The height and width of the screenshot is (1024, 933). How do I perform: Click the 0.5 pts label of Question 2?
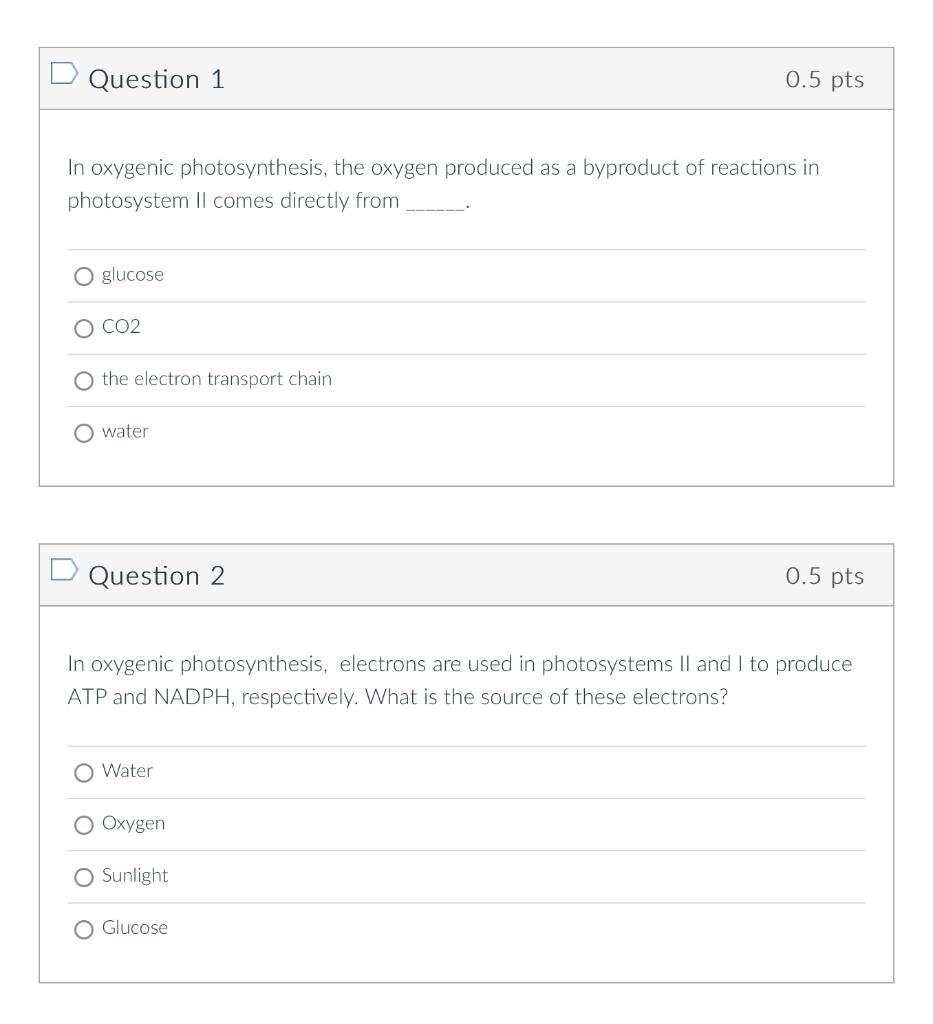(825, 575)
